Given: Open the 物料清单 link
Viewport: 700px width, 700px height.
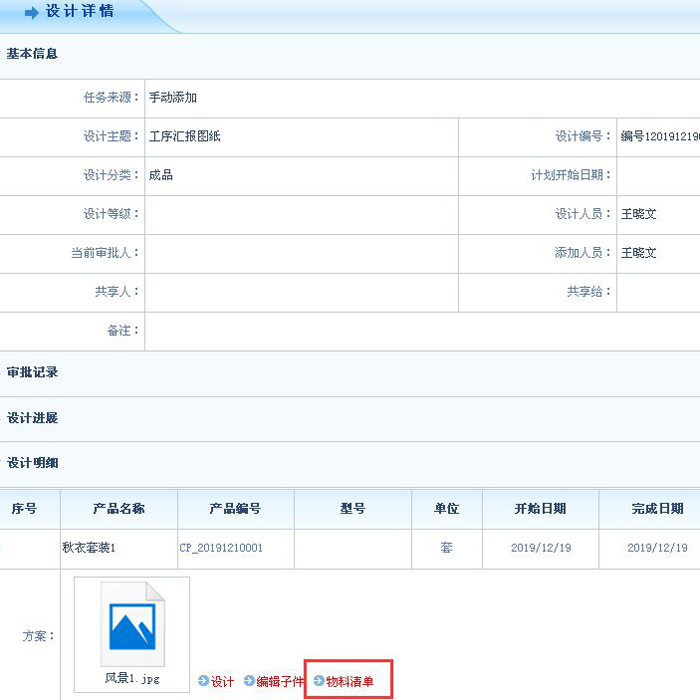Looking at the screenshot, I should pyautogui.click(x=350, y=682).
